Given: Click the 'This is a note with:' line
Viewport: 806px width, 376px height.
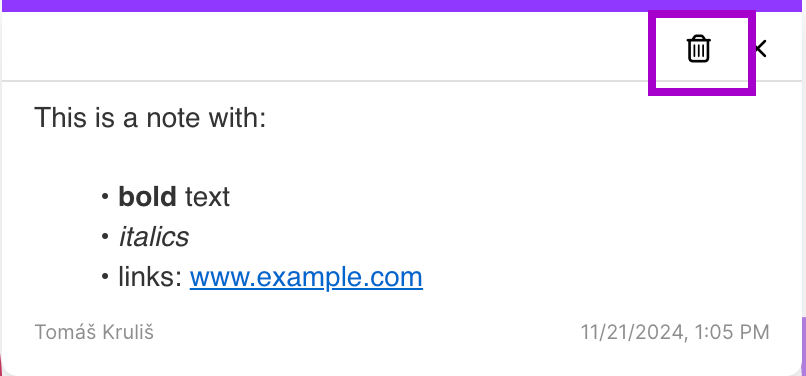Looking at the screenshot, I should click(x=150, y=118).
